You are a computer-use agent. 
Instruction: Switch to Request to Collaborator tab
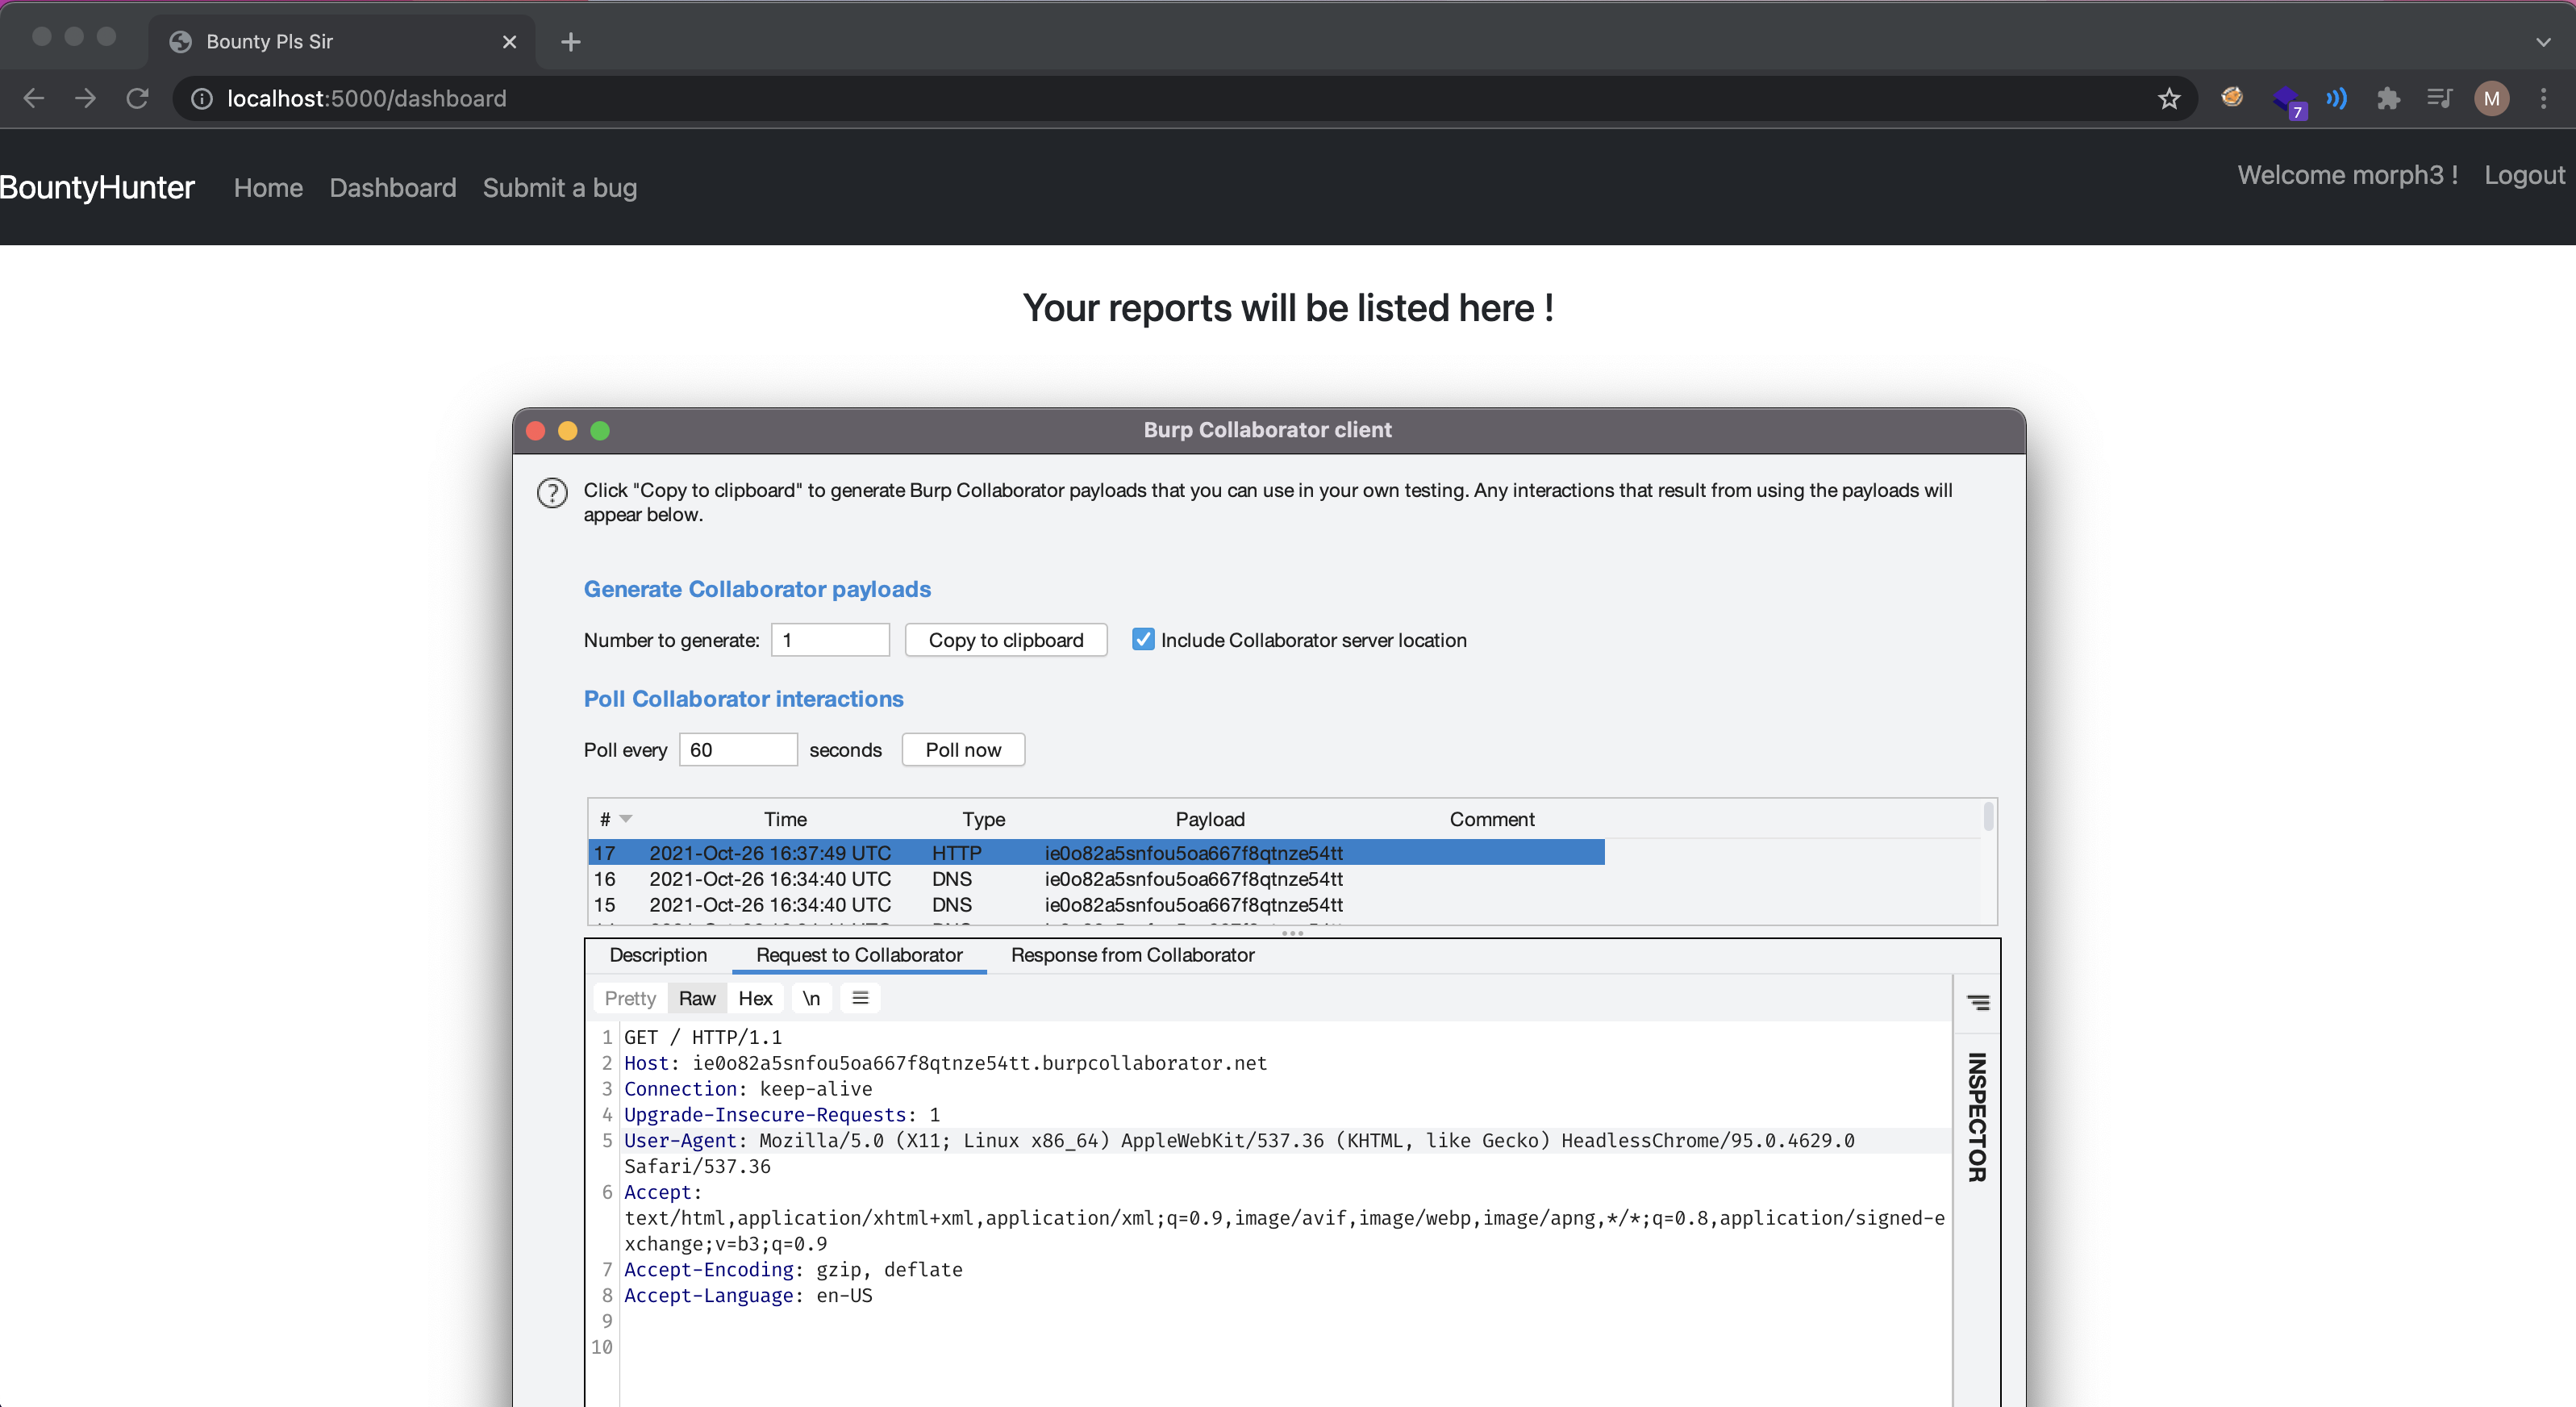pos(859,955)
